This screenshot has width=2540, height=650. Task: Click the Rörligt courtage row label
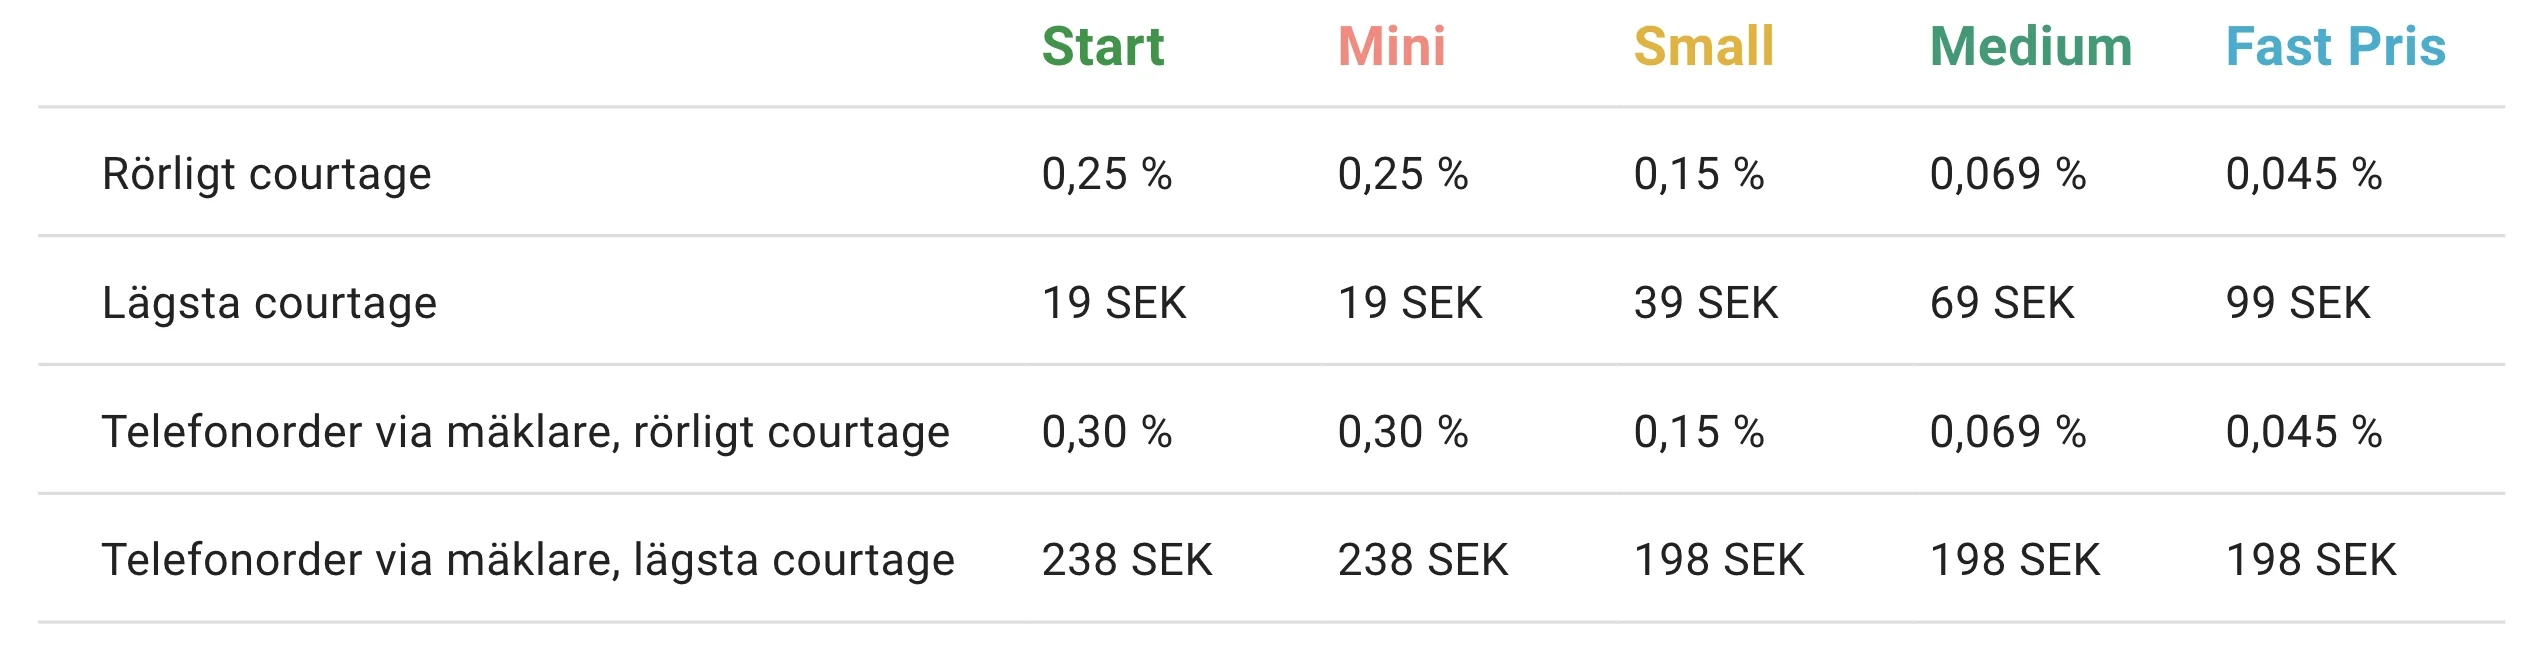coord(267,174)
